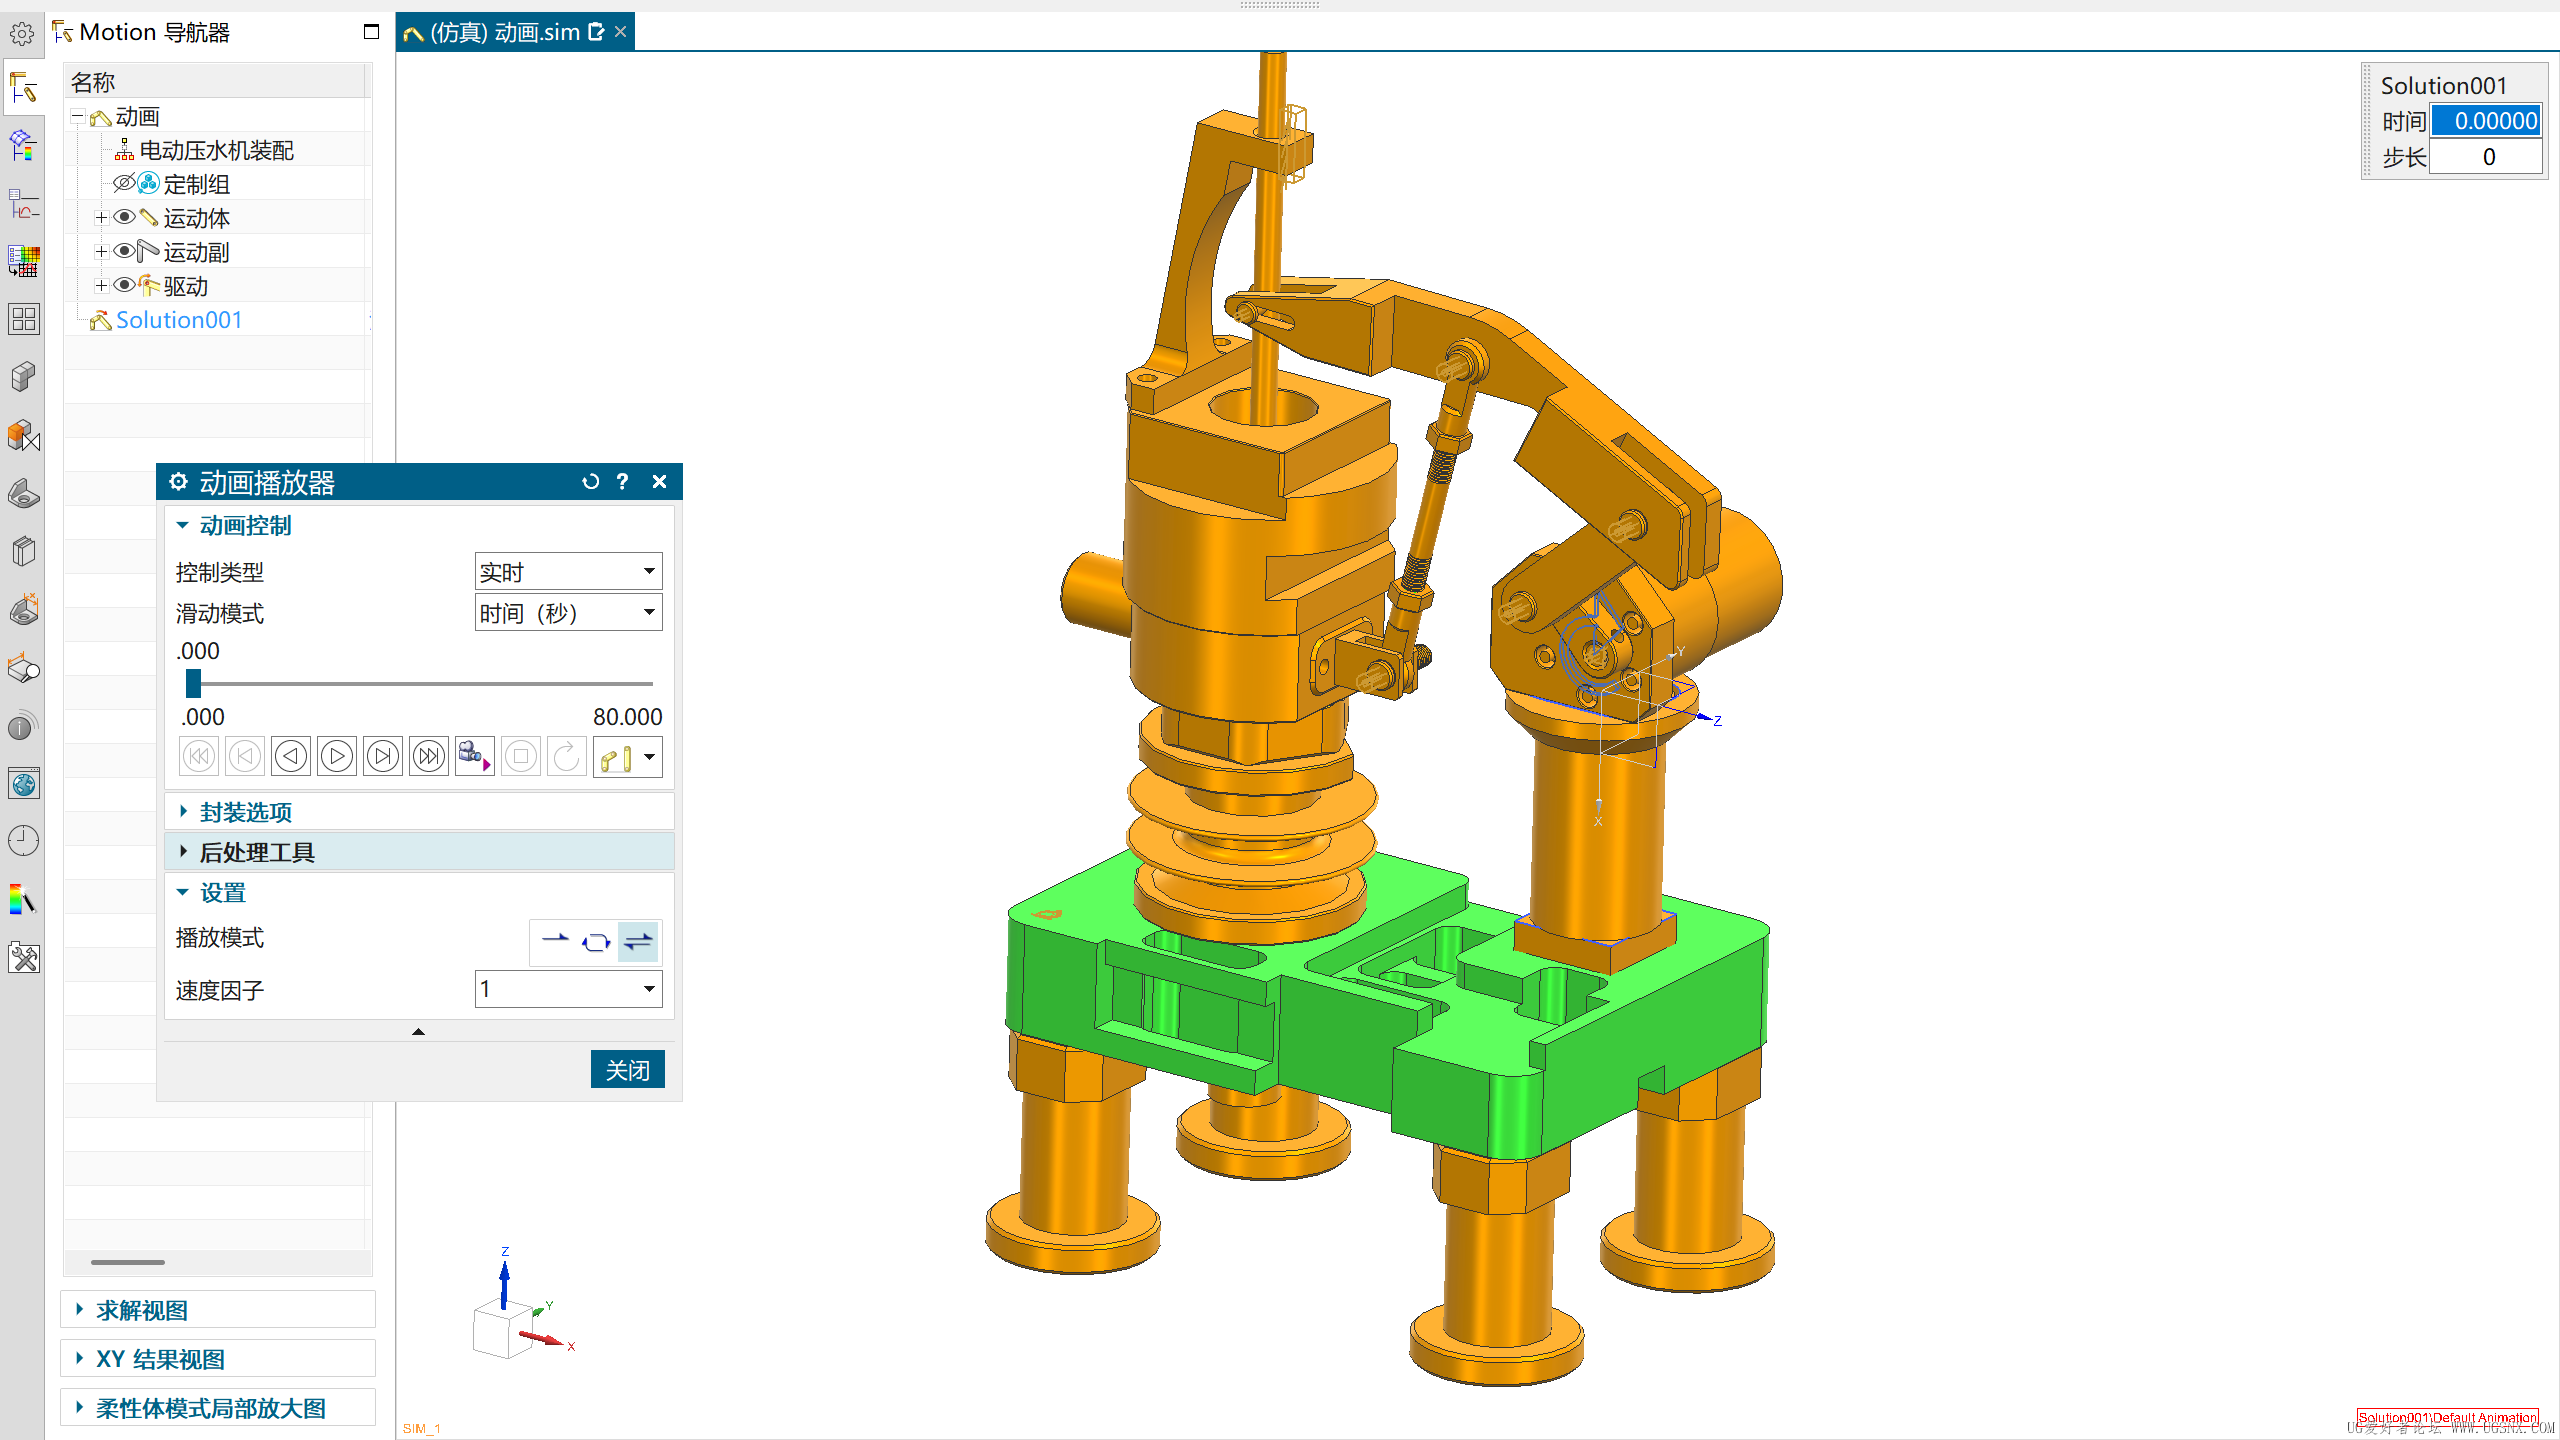Toggle eye visibility of 运动体

click(124, 218)
